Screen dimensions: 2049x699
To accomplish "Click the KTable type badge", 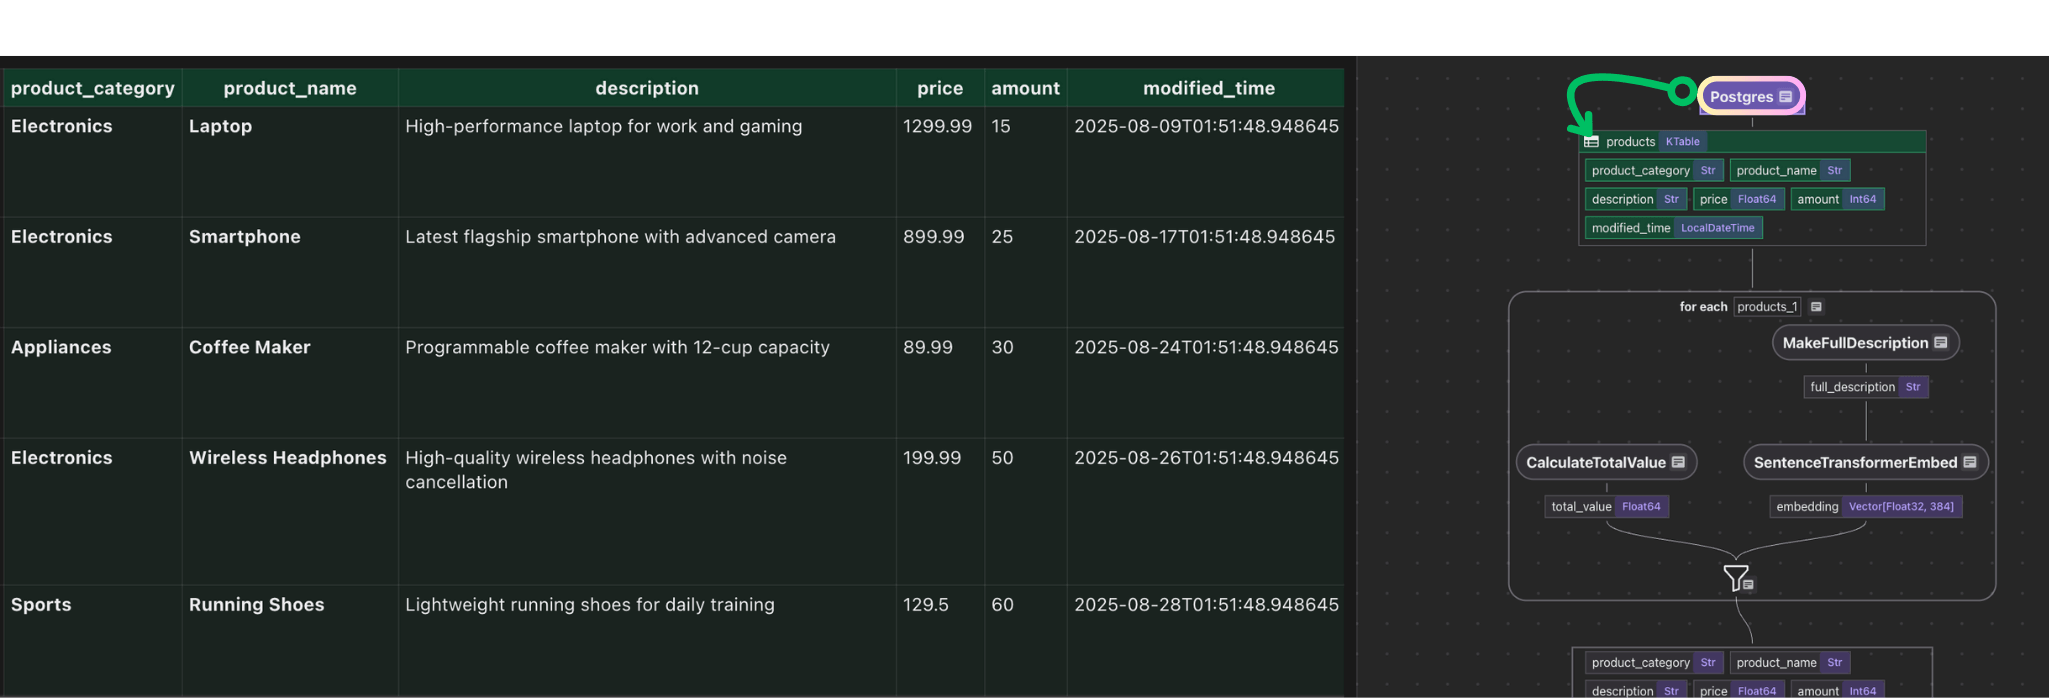I will [x=1683, y=142].
